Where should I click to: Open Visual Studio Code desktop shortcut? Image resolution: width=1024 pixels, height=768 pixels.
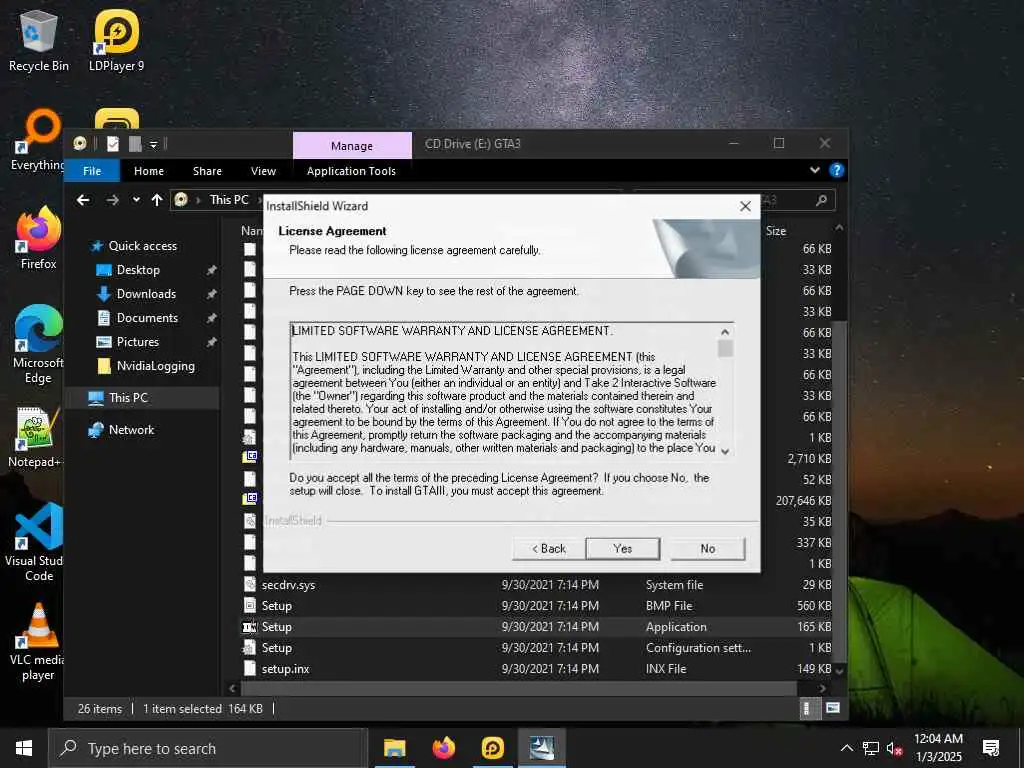[35, 542]
